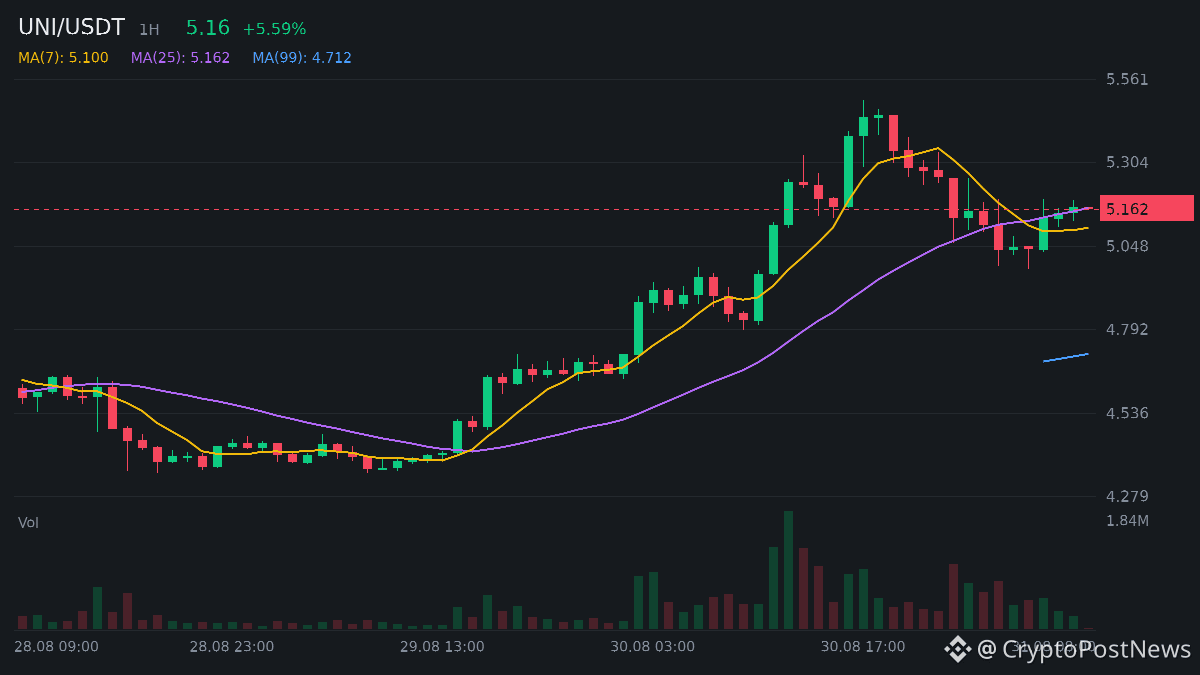Click the blue MA(99) line segment
The height and width of the screenshot is (675, 1200).
coord(1066,357)
